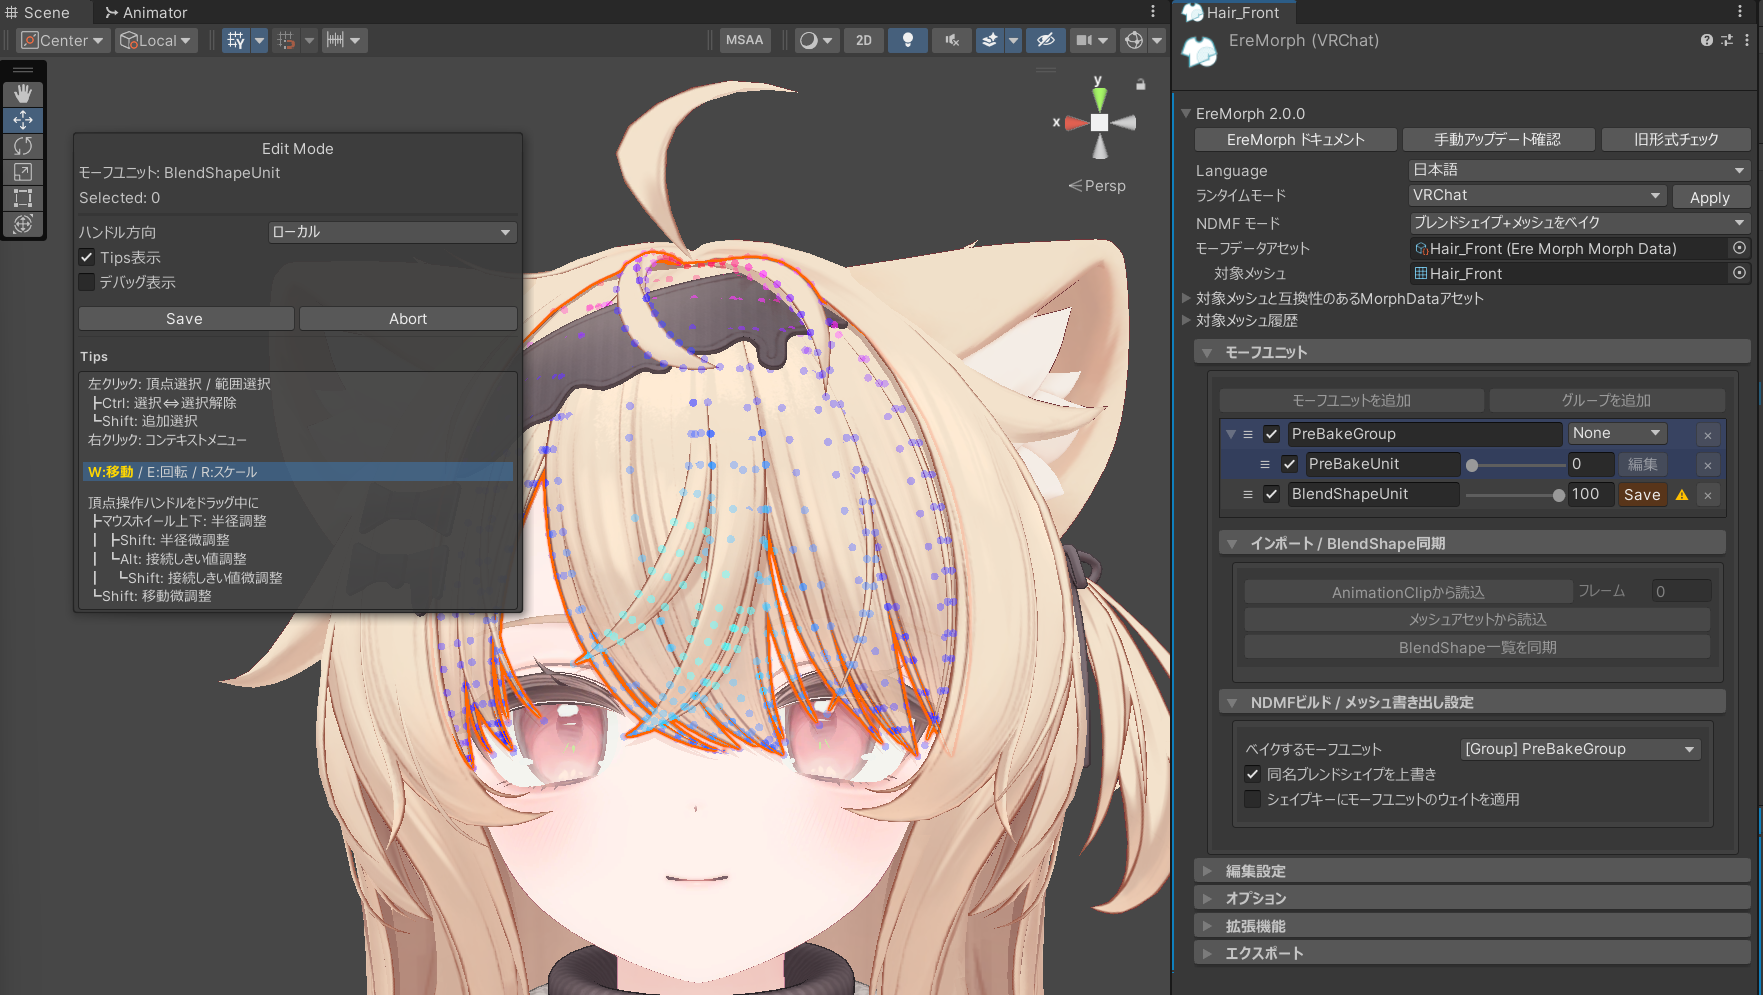Expand the 編集設定 section
Screen dimensions: 1763x995
(x=1472, y=871)
